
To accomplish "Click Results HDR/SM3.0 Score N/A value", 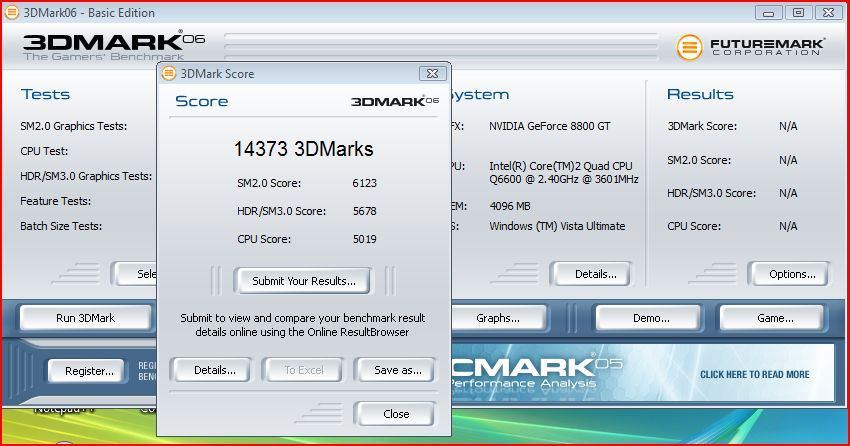I will click(x=788, y=193).
